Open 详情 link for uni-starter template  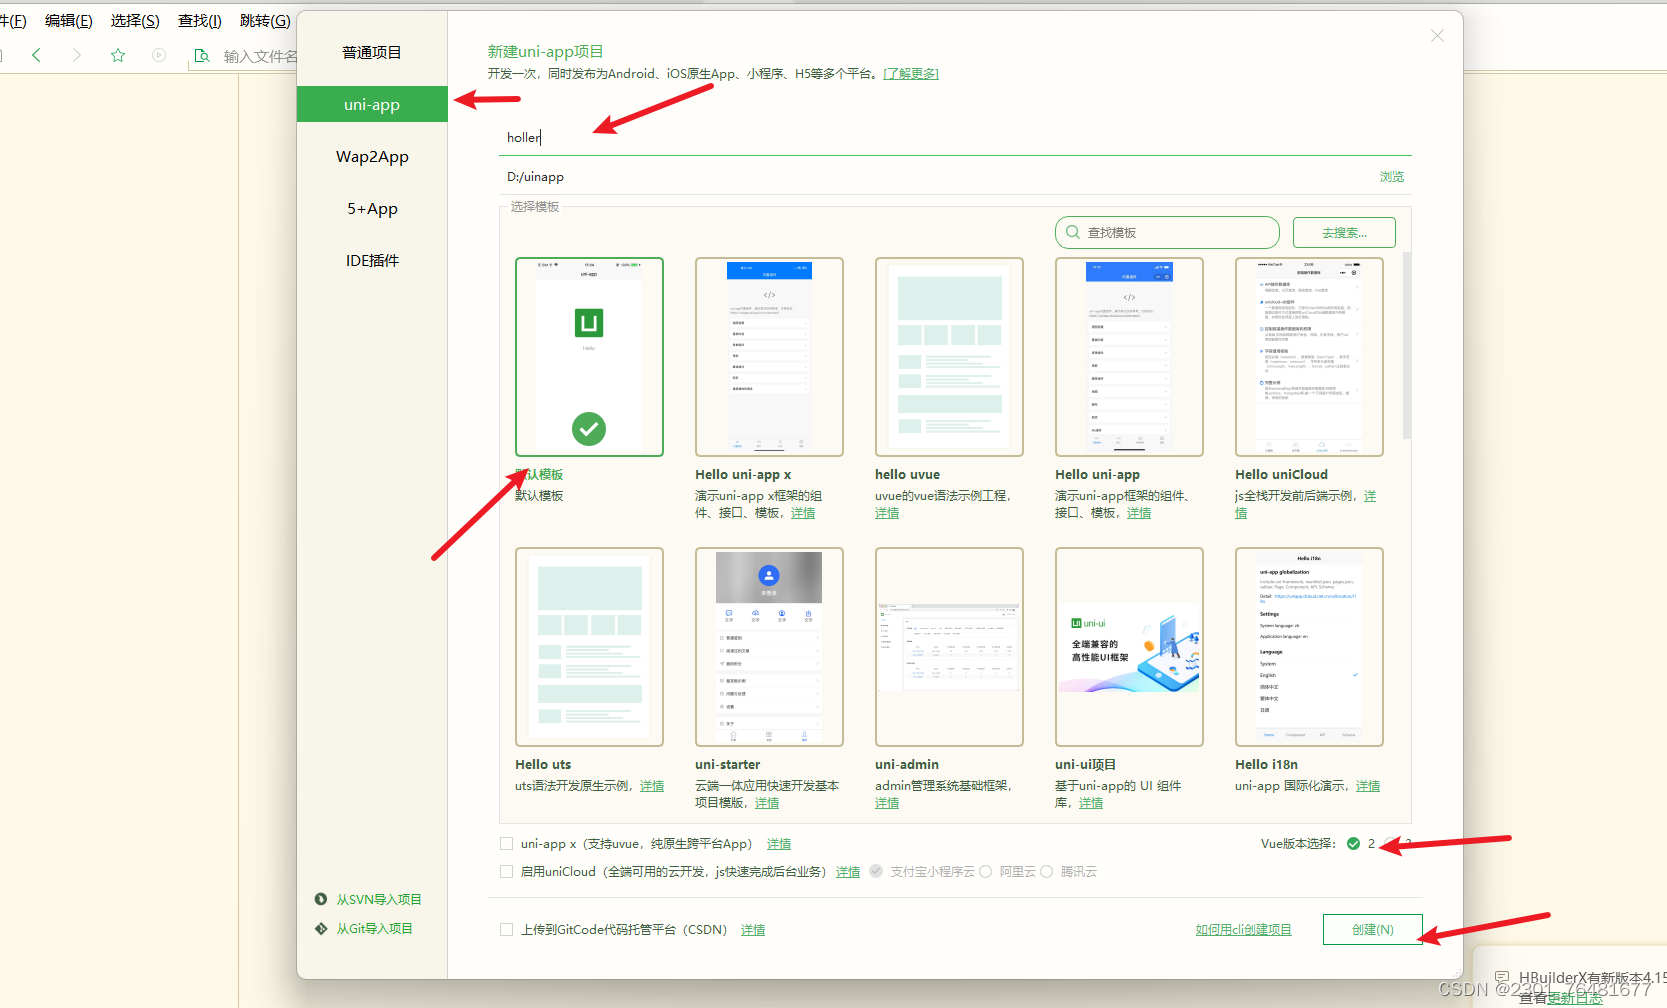coord(767,803)
